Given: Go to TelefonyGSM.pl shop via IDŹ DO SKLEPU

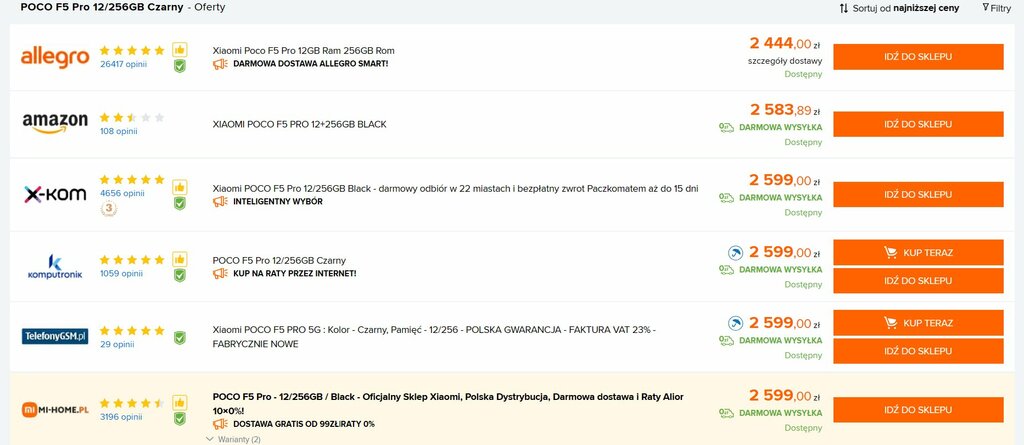Looking at the screenshot, I should (x=918, y=351).
